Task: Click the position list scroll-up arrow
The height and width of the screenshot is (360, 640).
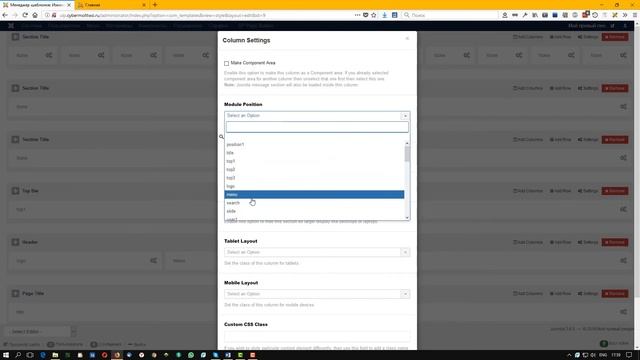Action: (407, 143)
